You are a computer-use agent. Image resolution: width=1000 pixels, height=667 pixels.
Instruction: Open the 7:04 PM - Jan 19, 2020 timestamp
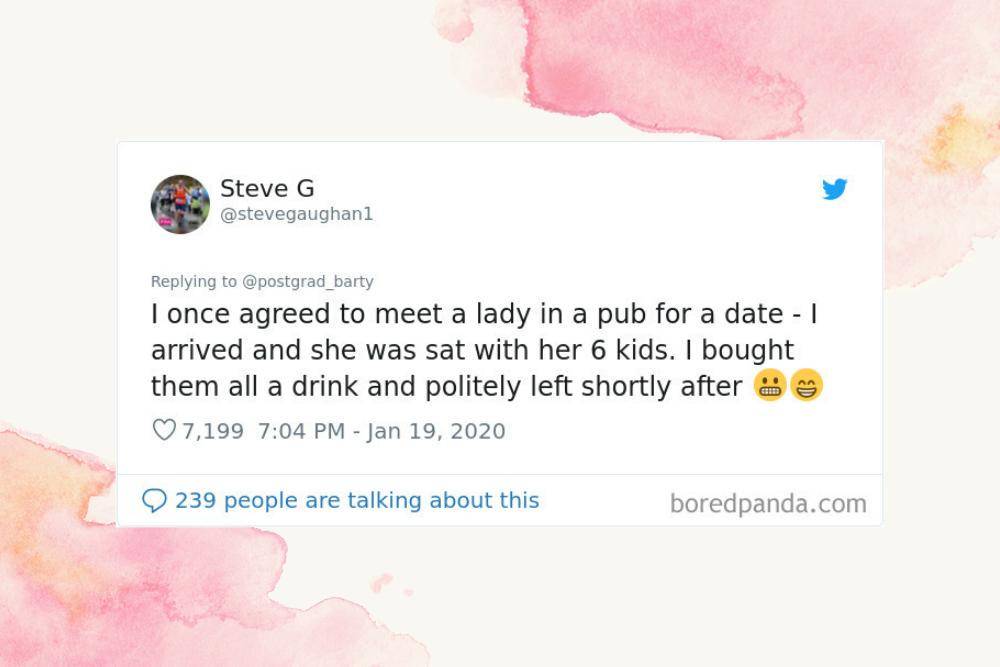tap(381, 431)
